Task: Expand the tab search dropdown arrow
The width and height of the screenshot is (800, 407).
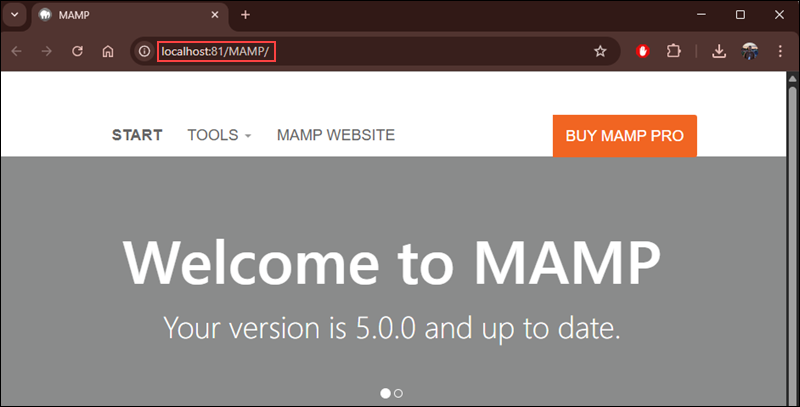Action: point(15,15)
